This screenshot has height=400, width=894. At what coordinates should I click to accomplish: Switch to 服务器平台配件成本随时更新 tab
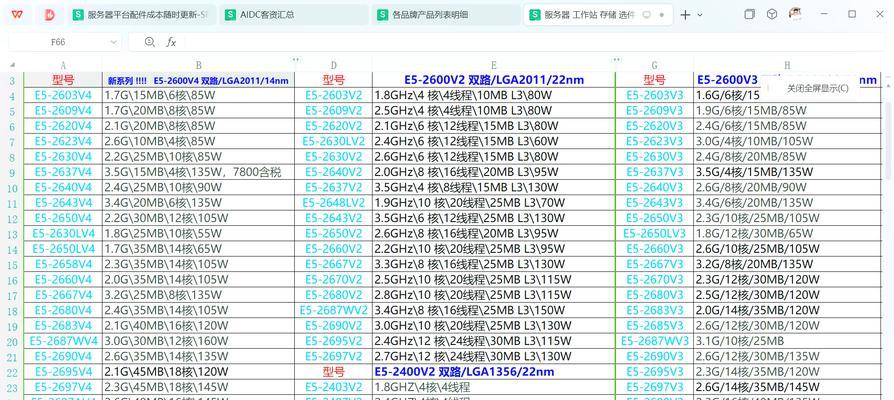tap(141, 15)
